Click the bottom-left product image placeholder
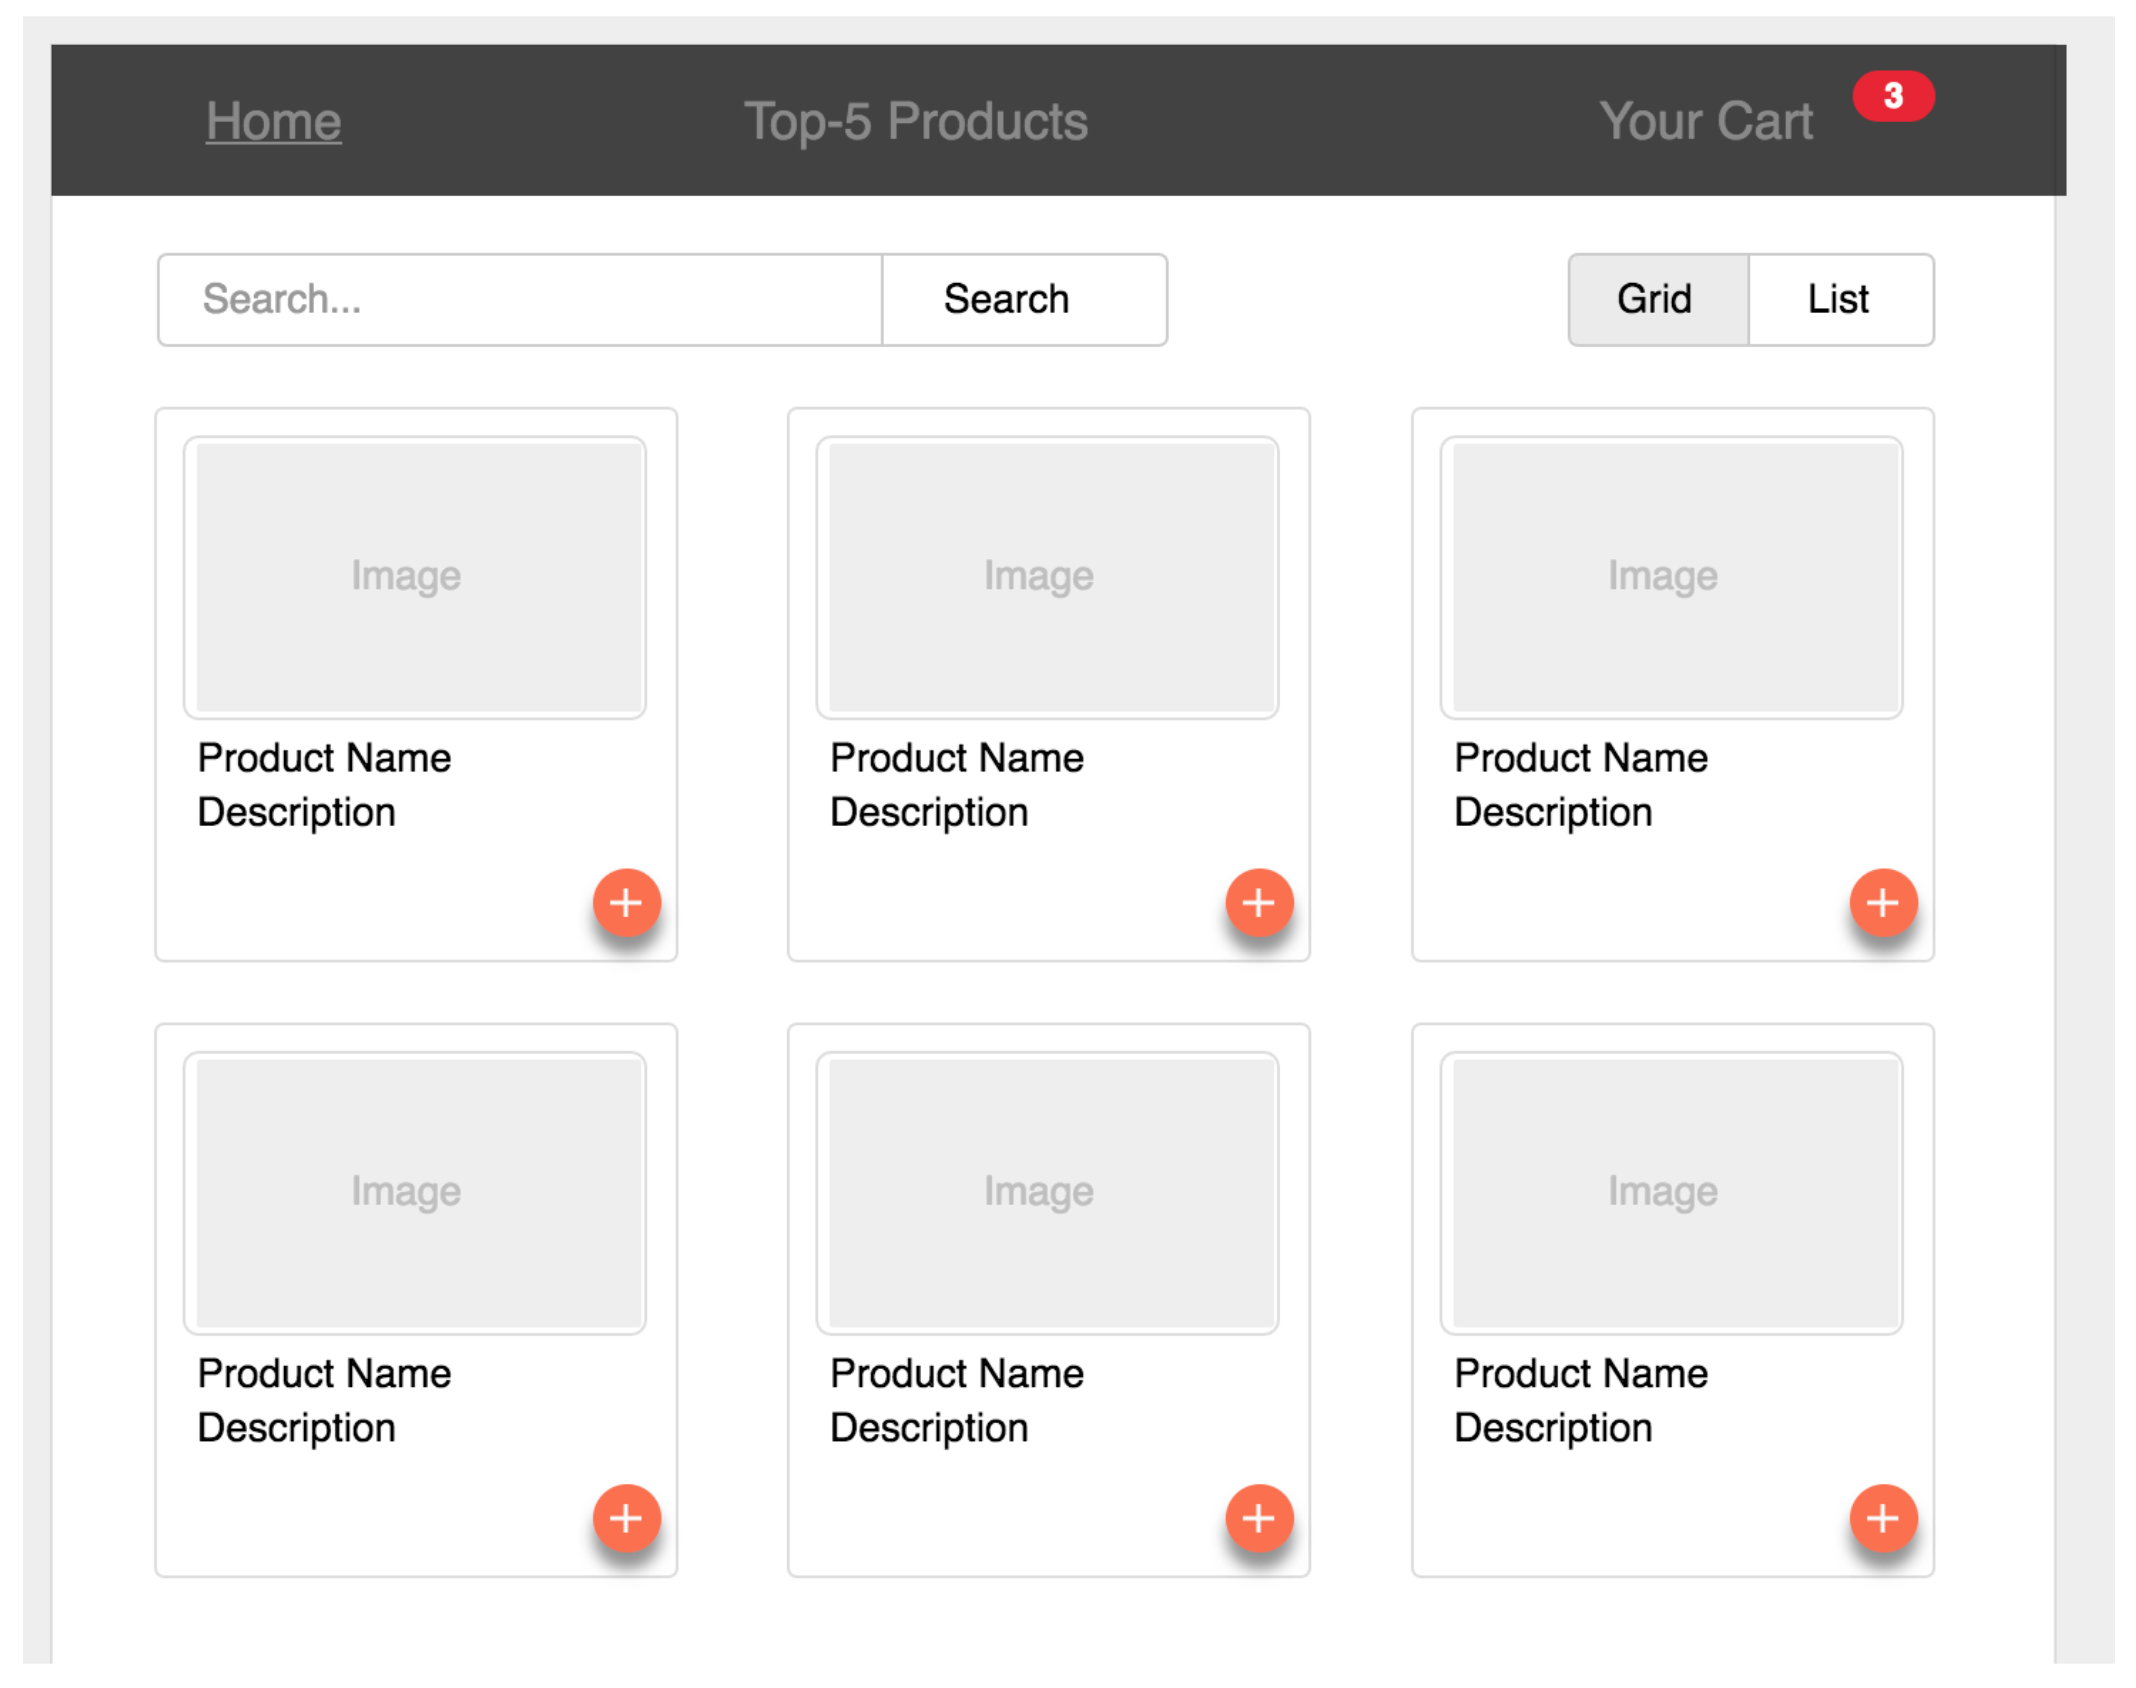 point(414,1192)
